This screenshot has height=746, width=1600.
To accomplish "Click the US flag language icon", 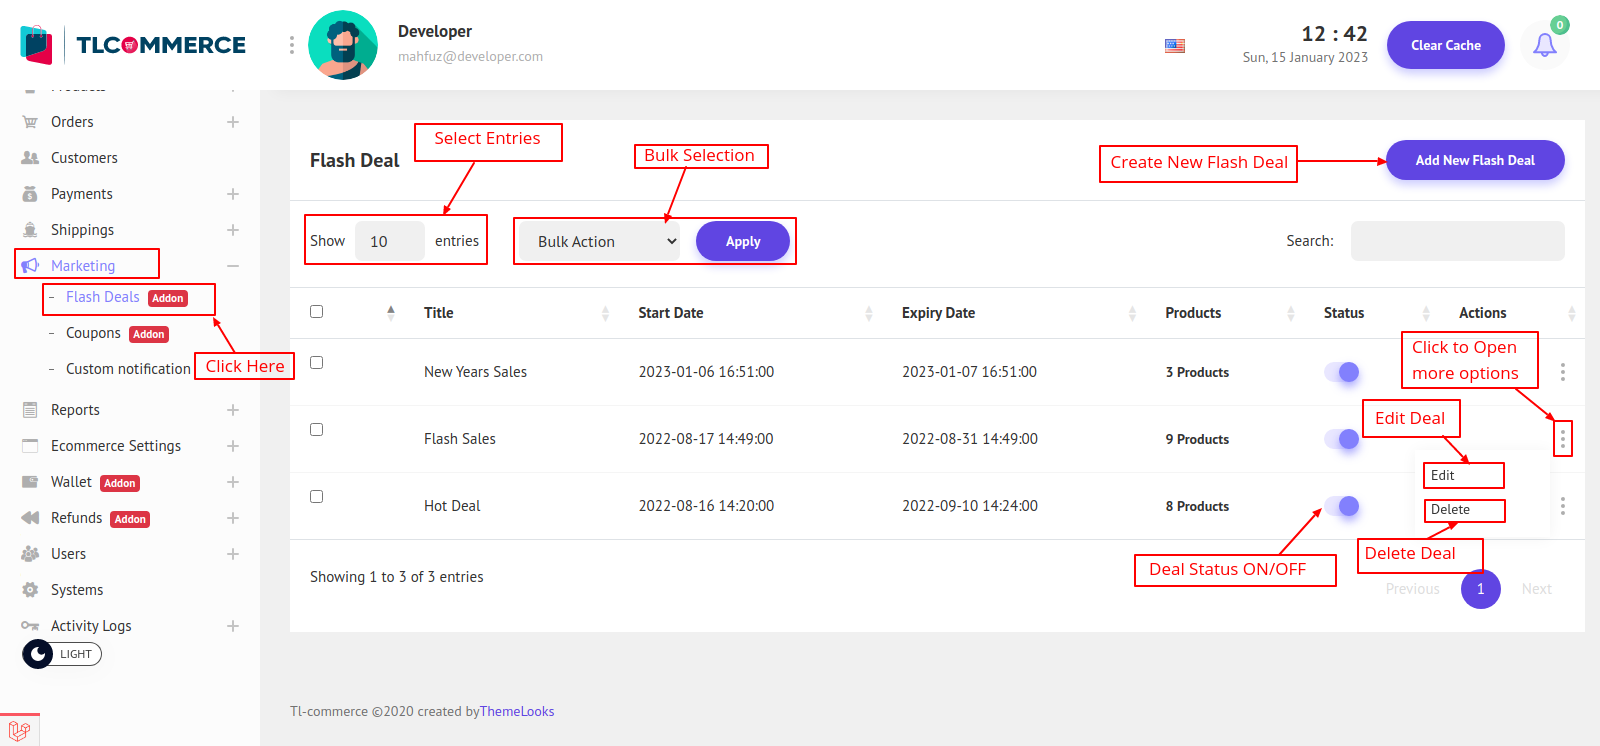I will (x=1175, y=46).
